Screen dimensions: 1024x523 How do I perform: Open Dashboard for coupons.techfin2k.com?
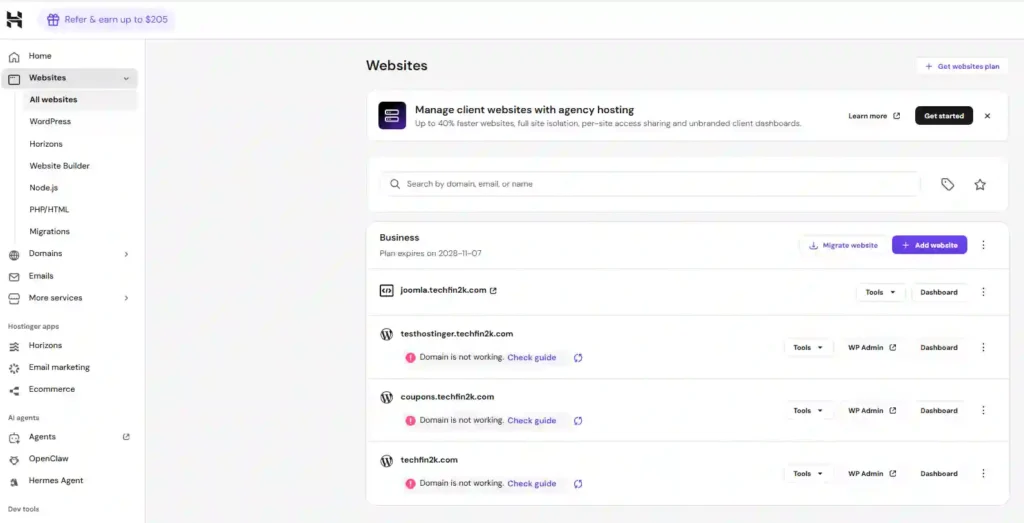[x=938, y=411]
